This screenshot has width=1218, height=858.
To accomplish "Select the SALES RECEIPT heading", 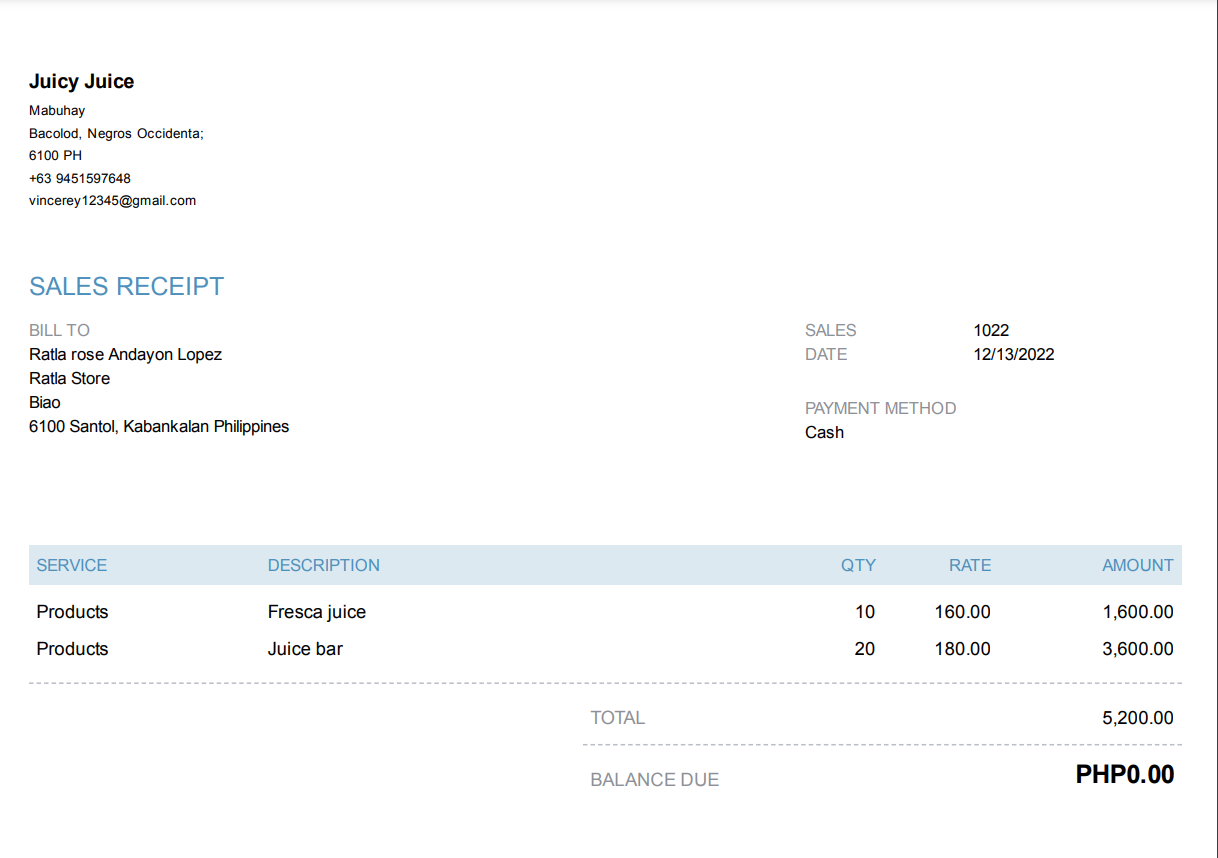I will coord(126,287).
